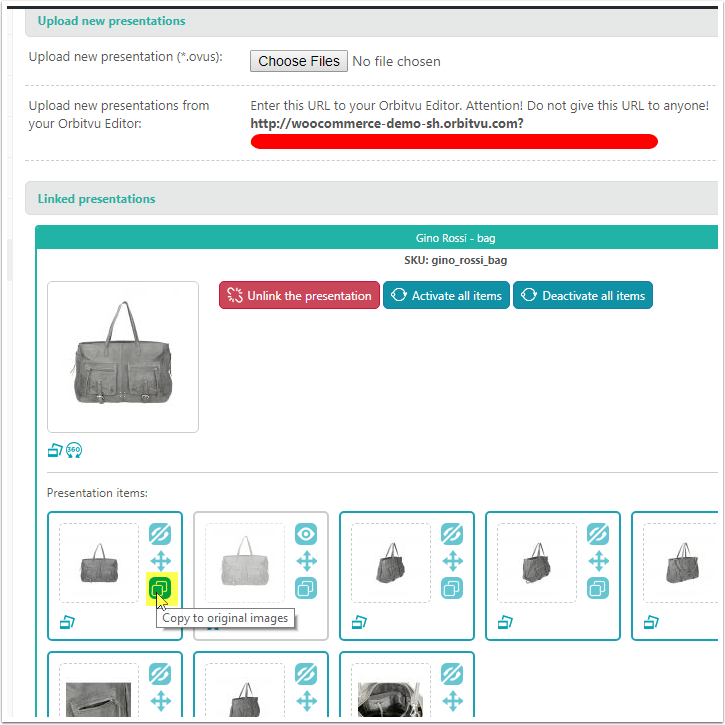Click move arrows on pocket close-up item

point(160,701)
